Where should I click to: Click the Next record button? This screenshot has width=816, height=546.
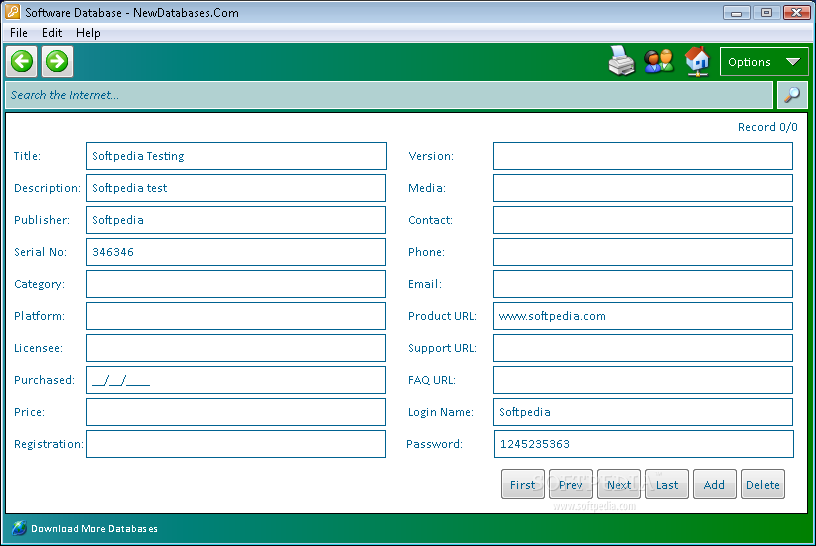pyautogui.click(x=619, y=485)
